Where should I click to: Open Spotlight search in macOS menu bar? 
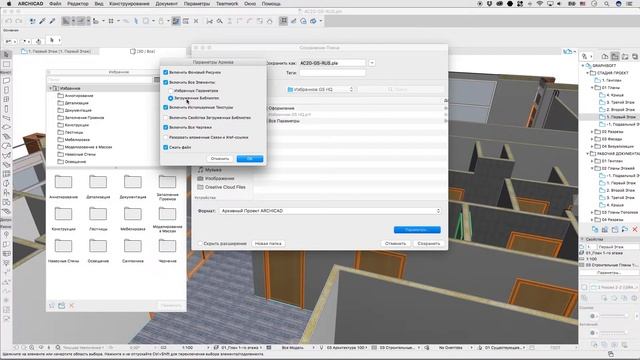[607, 4]
